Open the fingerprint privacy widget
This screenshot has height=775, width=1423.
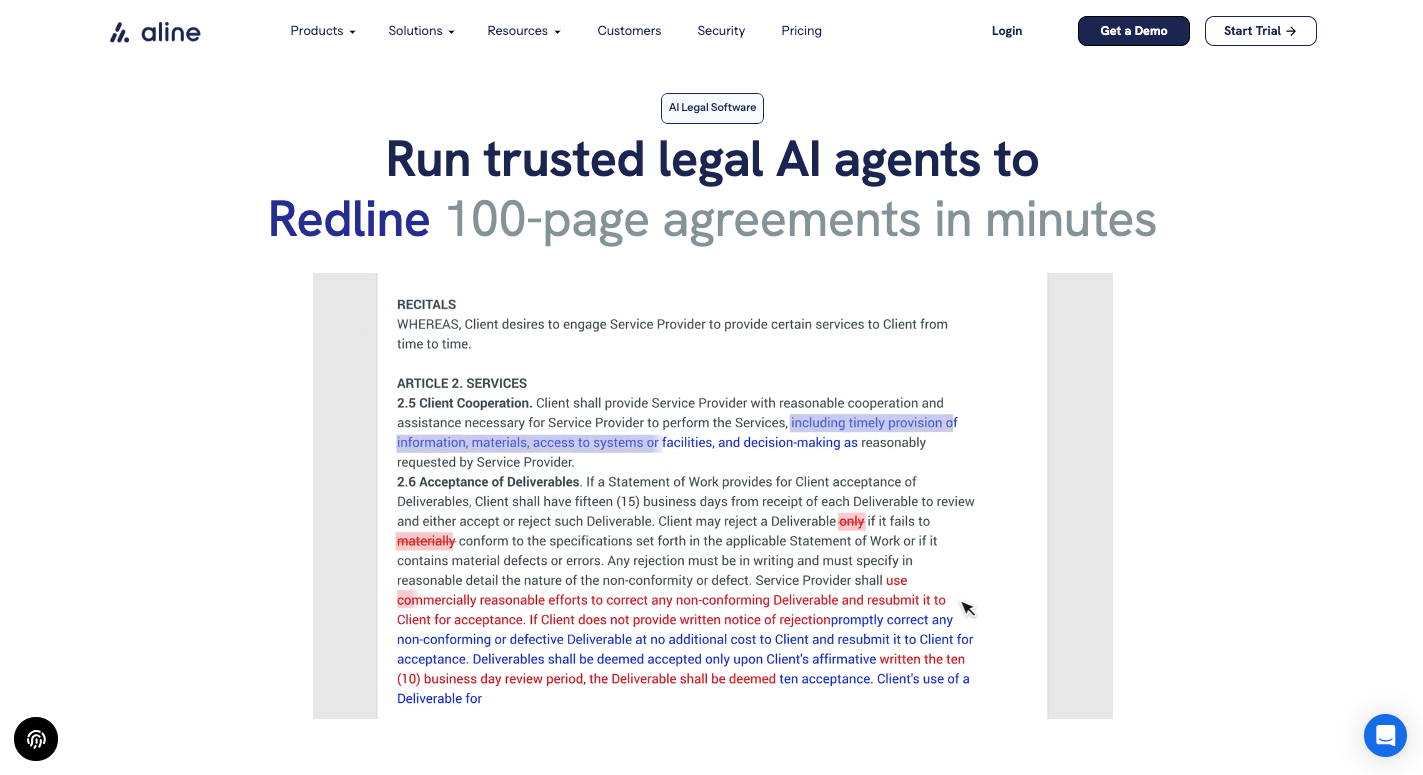pyautogui.click(x=36, y=739)
